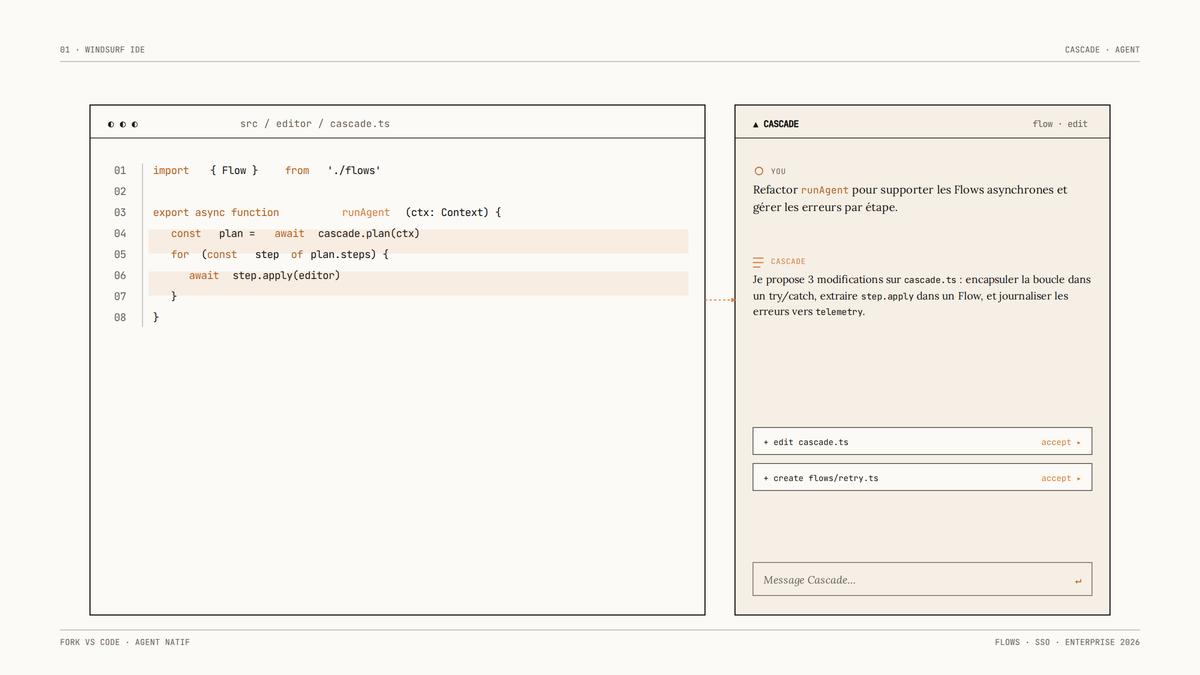
Task: Open the '+ create flows/retry.ts' proposal row
Action: click(922, 477)
